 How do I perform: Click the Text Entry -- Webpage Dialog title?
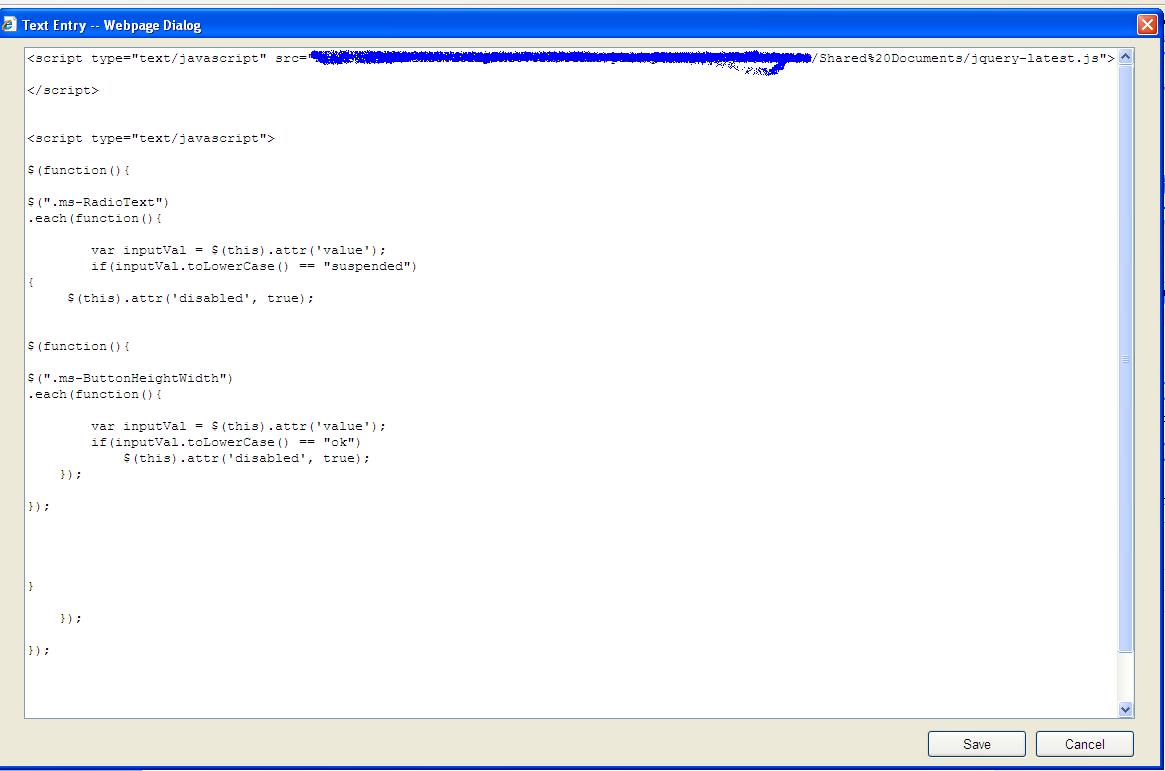[111, 25]
